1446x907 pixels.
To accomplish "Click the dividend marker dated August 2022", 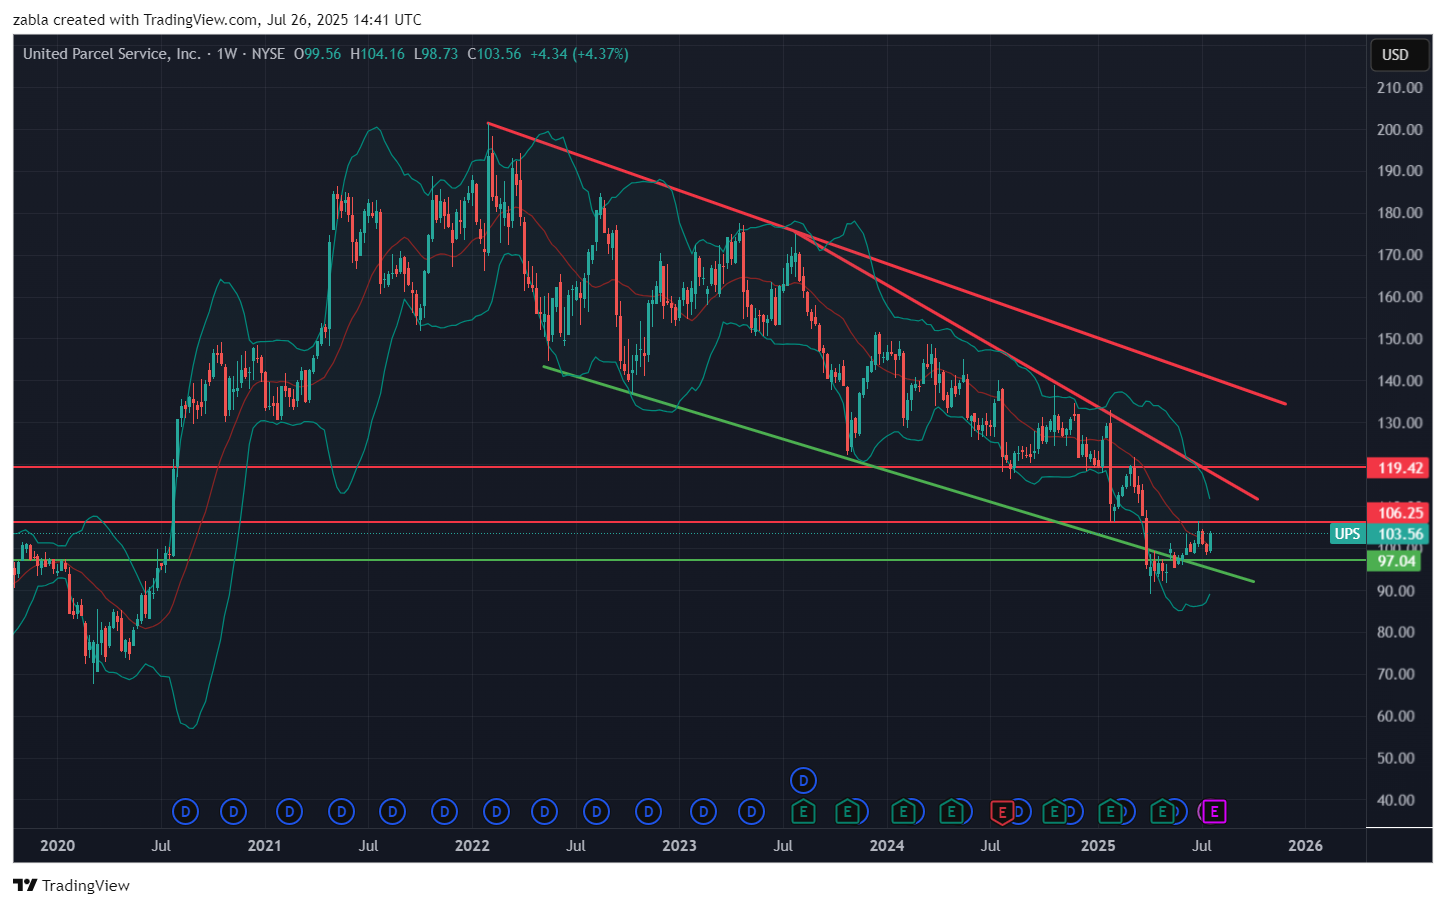I will pos(597,812).
